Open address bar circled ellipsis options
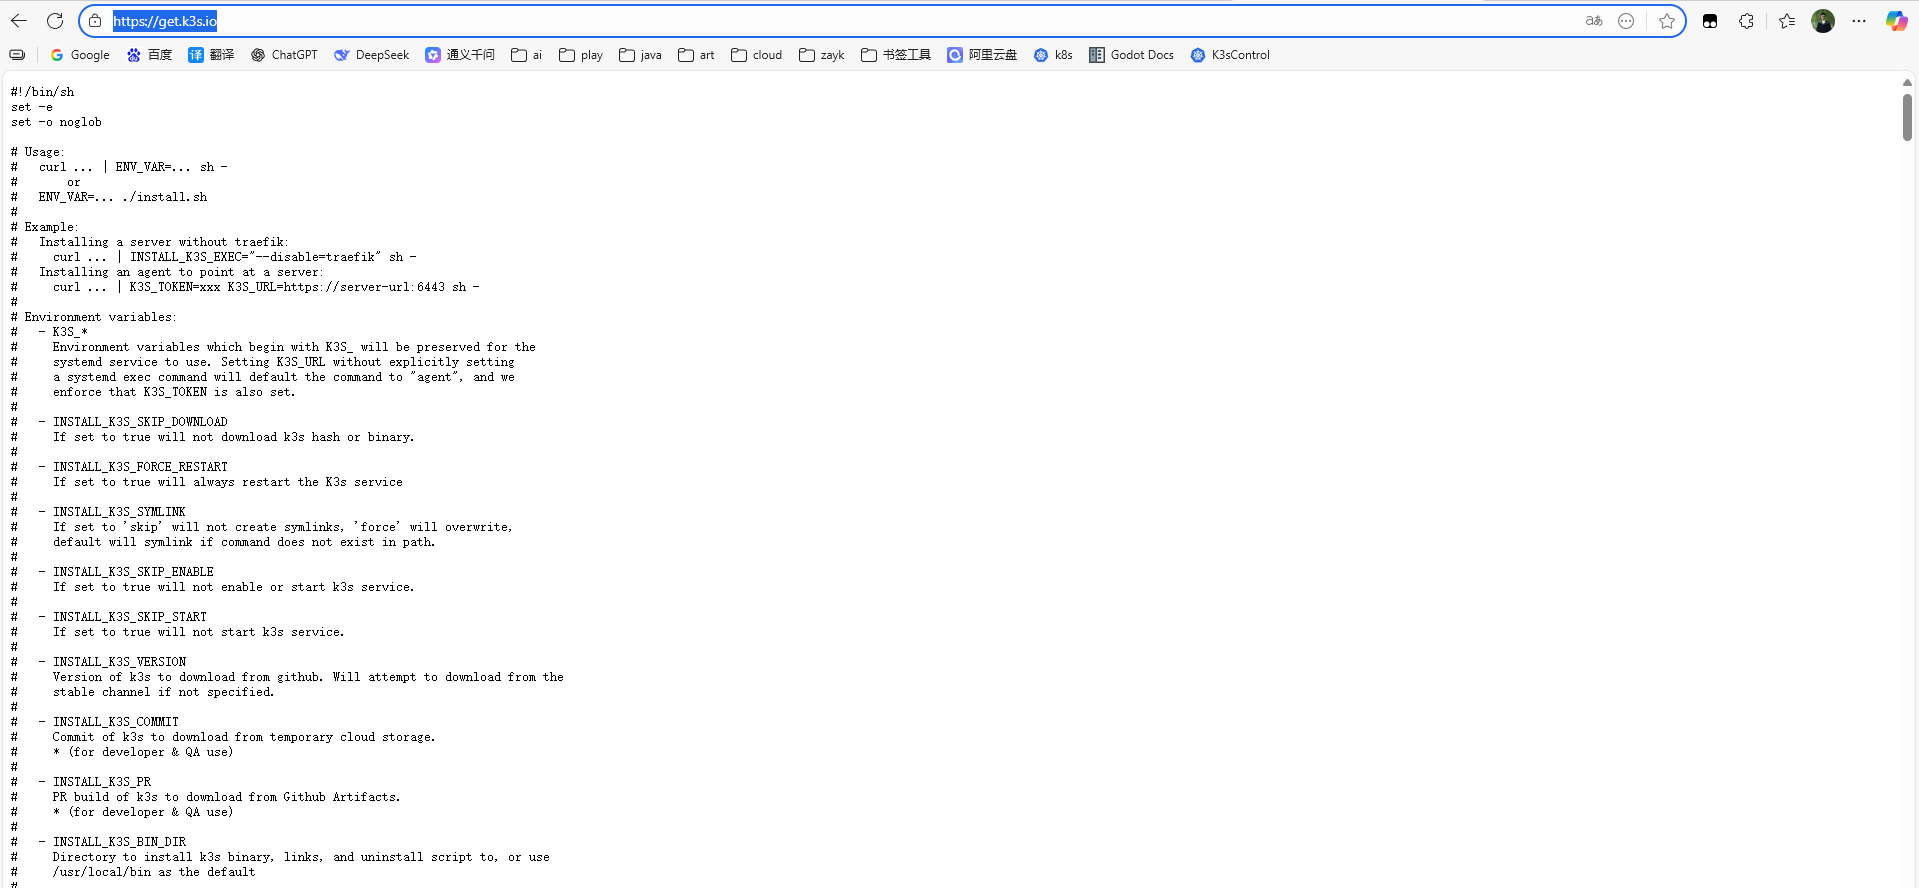 click(x=1626, y=21)
